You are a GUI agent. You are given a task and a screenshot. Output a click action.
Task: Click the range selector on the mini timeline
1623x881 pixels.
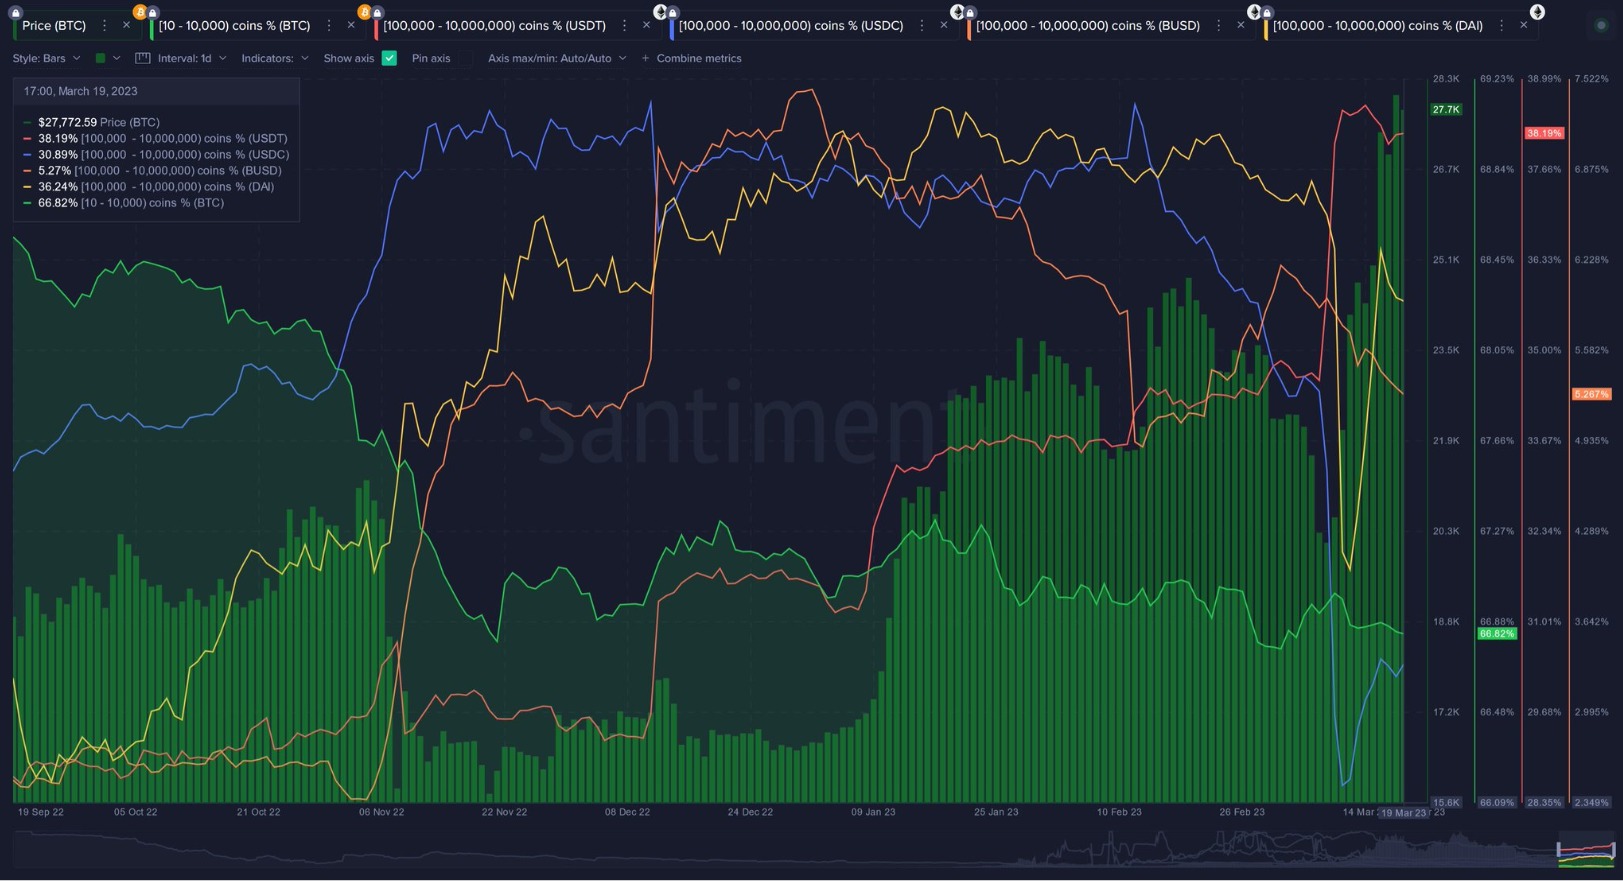pyautogui.click(x=1585, y=852)
